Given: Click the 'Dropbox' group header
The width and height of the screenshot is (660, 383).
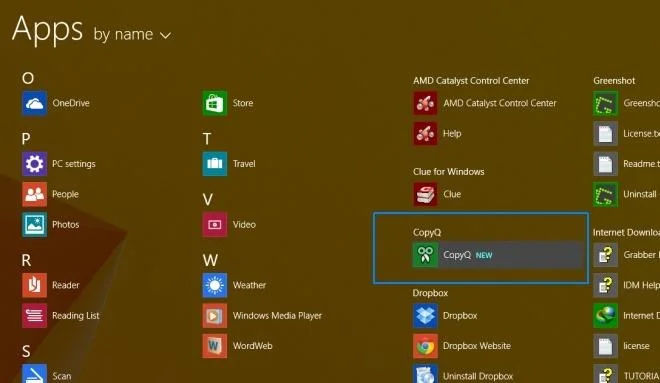Looking at the screenshot, I should 430,293.
